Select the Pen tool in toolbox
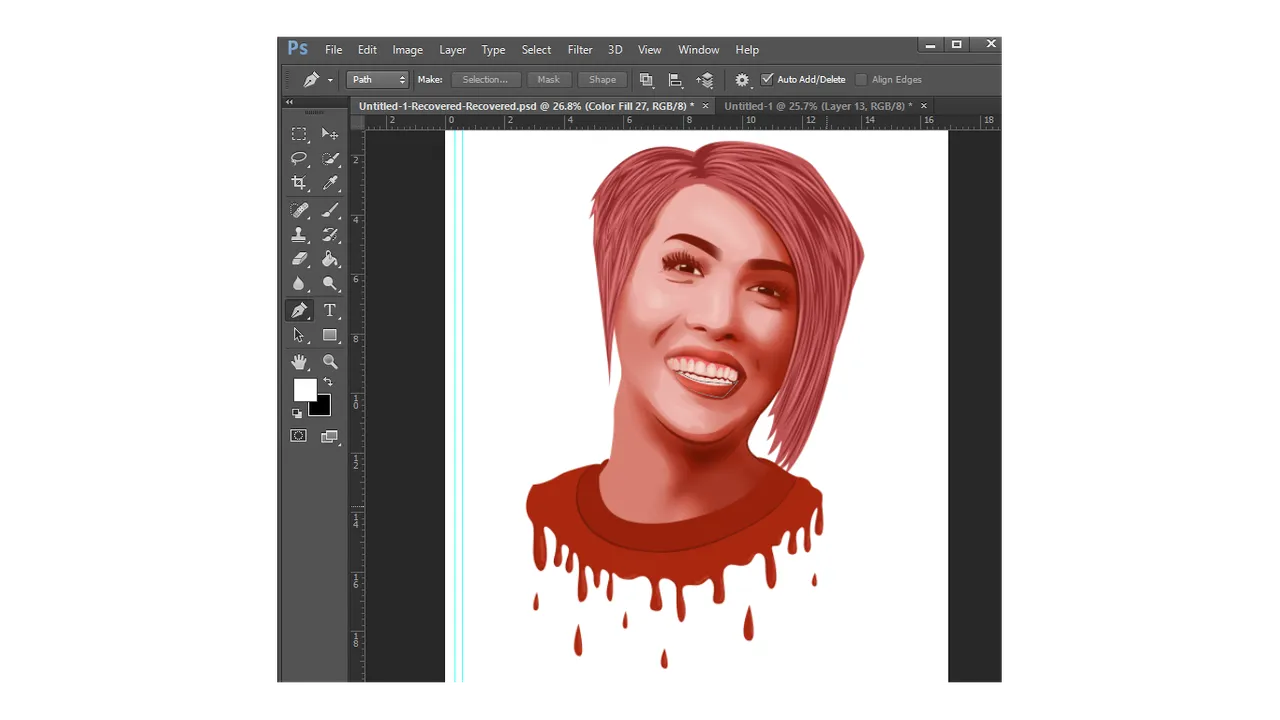1280x720 pixels. click(299, 311)
